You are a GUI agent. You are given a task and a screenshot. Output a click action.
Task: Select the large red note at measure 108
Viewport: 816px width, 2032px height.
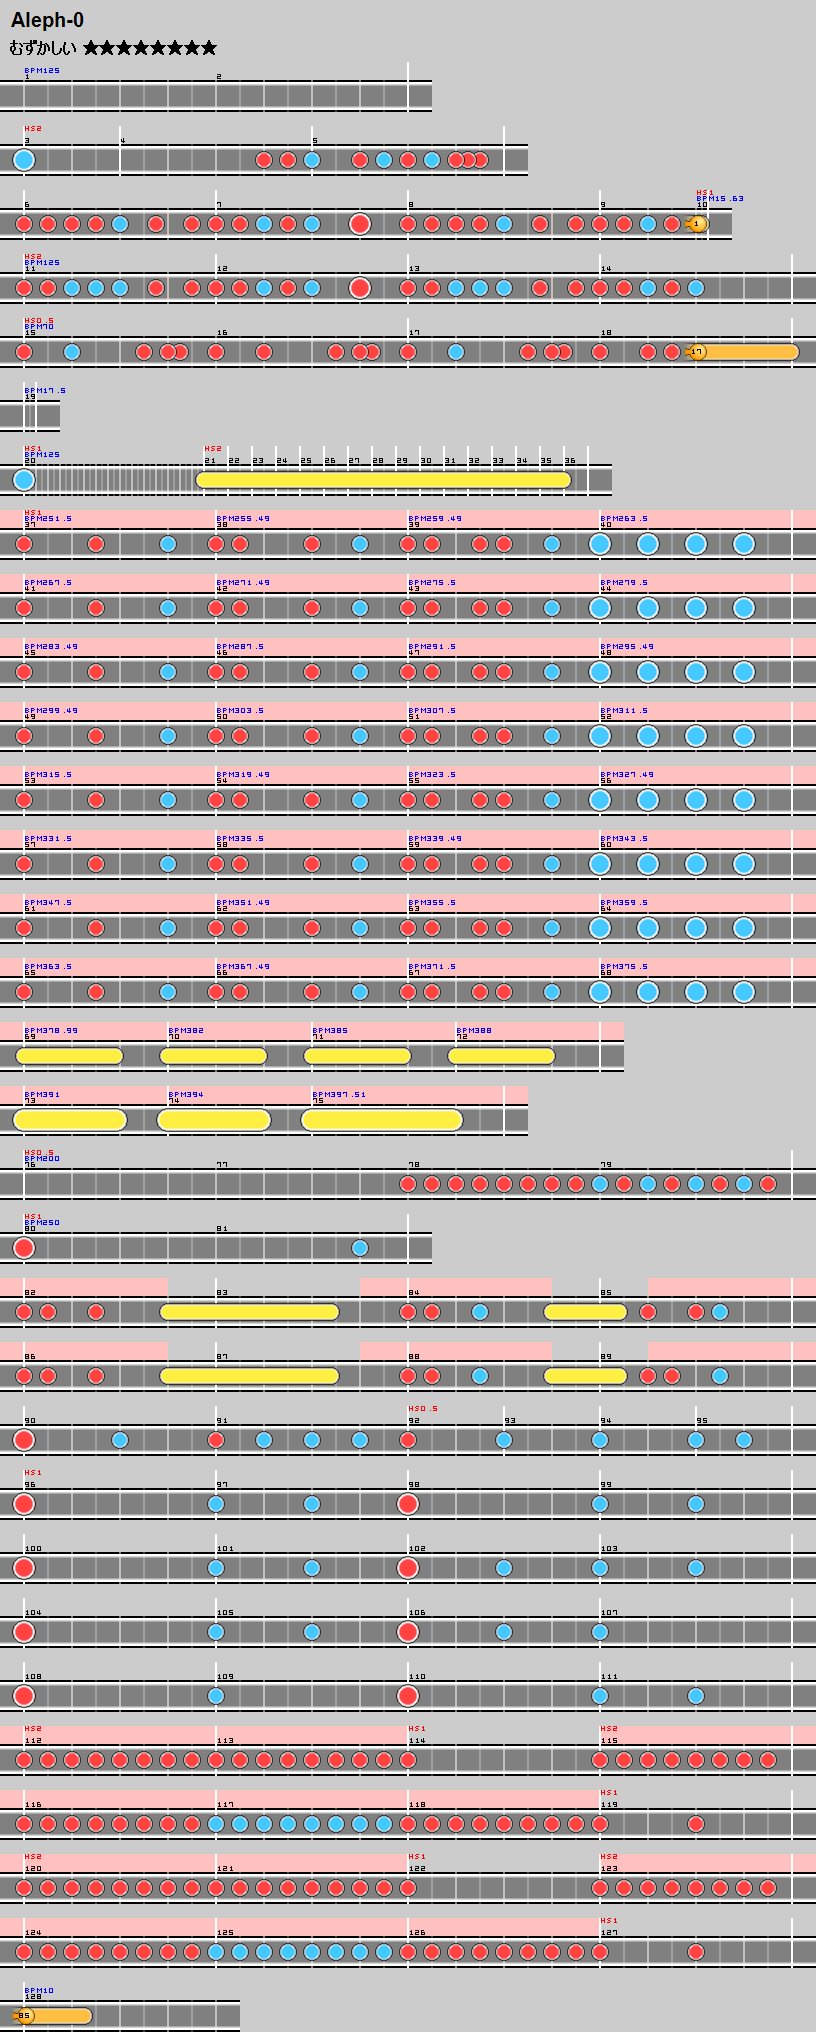(24, 1696)
